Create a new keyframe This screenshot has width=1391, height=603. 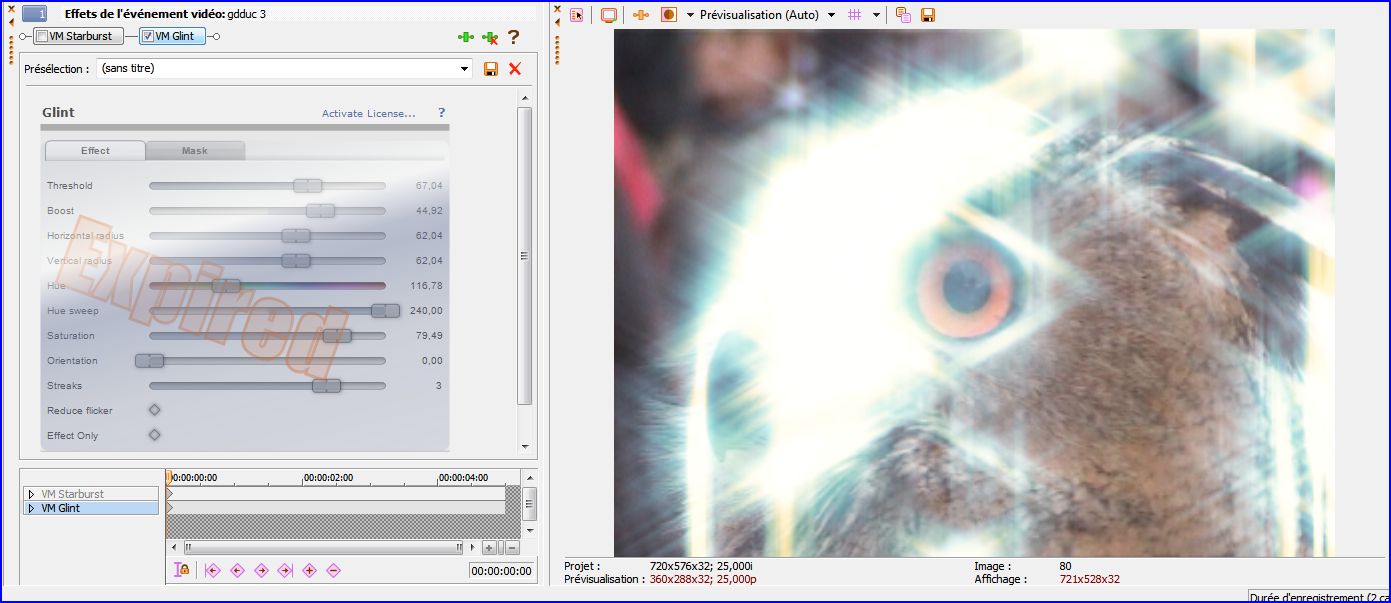309,570
